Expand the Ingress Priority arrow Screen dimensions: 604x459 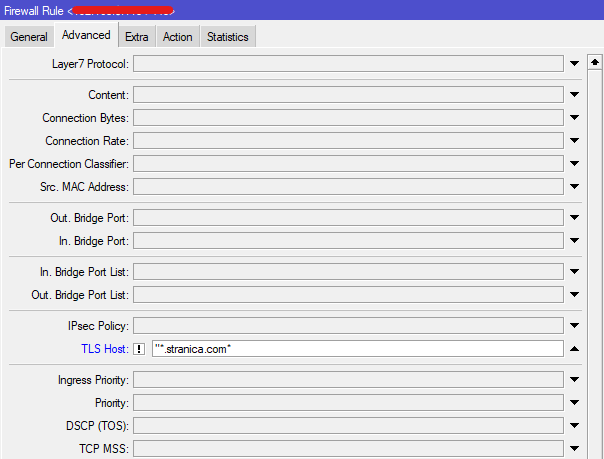(574, 380)
